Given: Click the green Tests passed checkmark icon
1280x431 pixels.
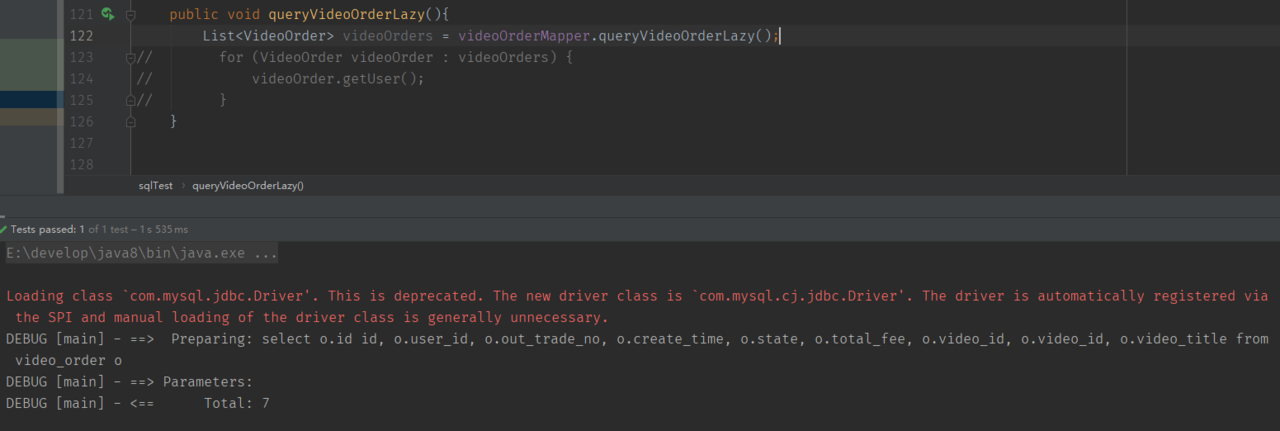Looking at the screenshot, I should (x=3, y=229).
